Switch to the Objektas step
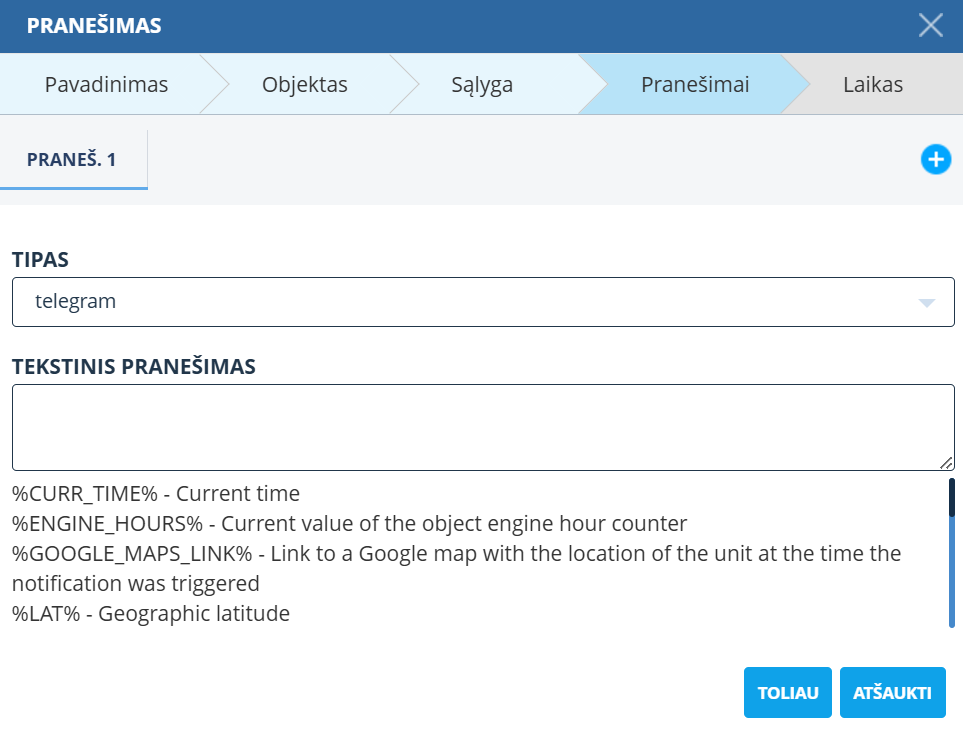Image resolution: width=963 pixels, height=742 pixels. click(304, 85)
